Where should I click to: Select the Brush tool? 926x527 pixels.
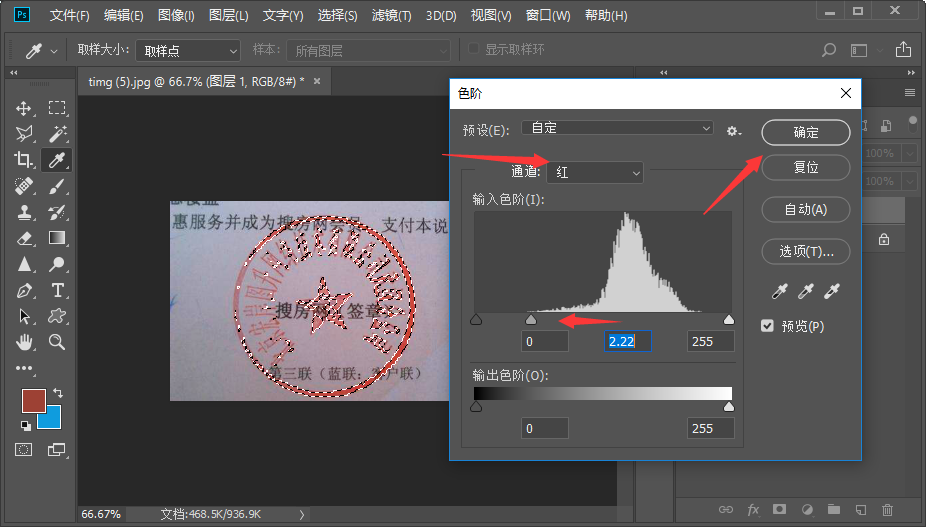click(57, 186)
